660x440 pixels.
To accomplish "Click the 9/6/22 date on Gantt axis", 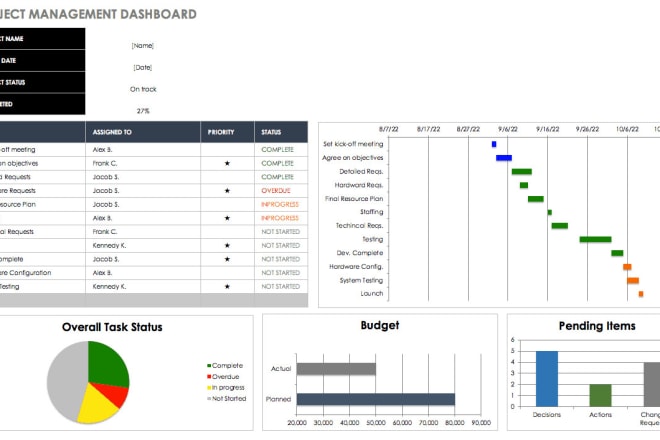I will 508,129.
